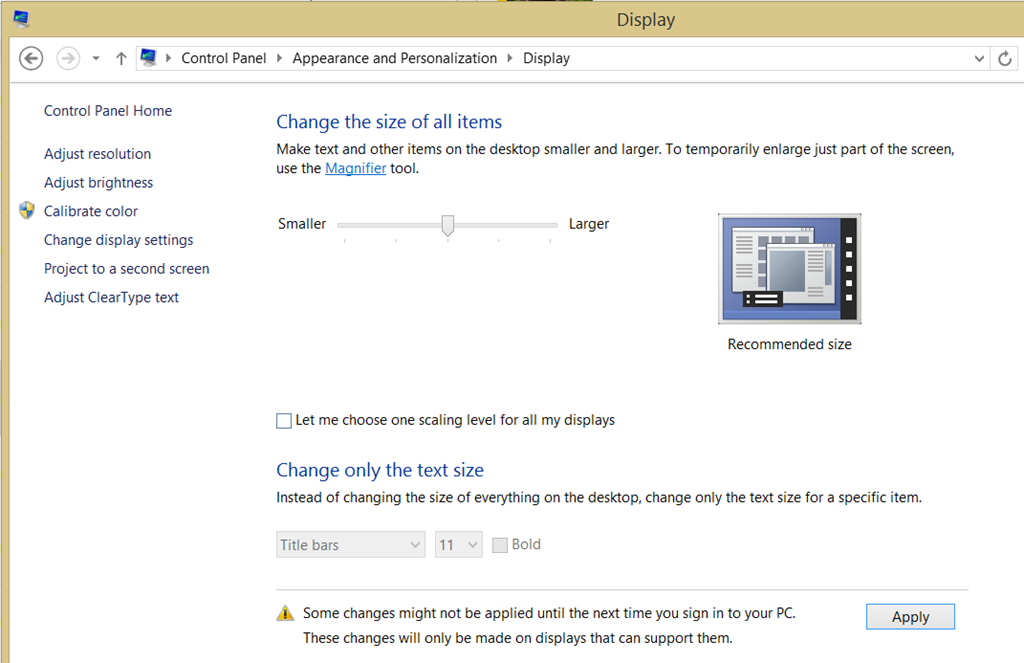Viewport: 1024px width, 663px height.
Task: Open Project to a second screen
Action: (x=127, y=269)
